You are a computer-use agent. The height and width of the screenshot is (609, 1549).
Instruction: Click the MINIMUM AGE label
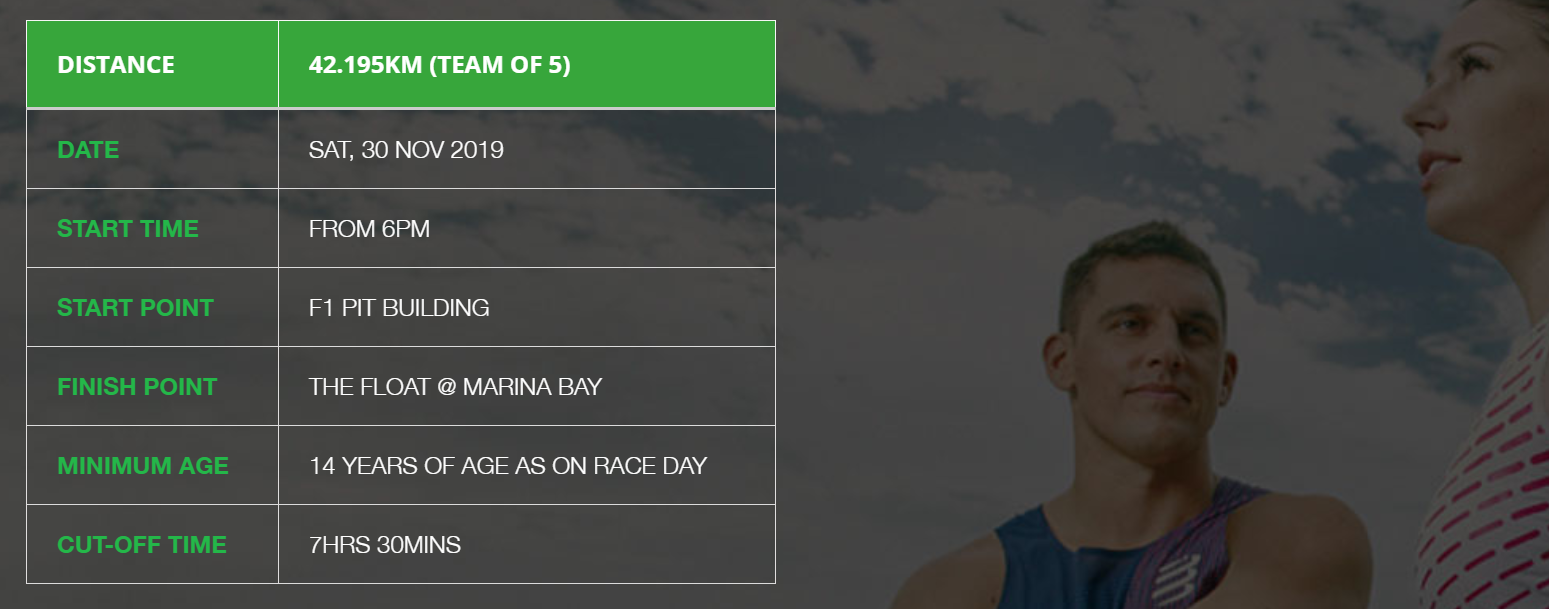143,466
